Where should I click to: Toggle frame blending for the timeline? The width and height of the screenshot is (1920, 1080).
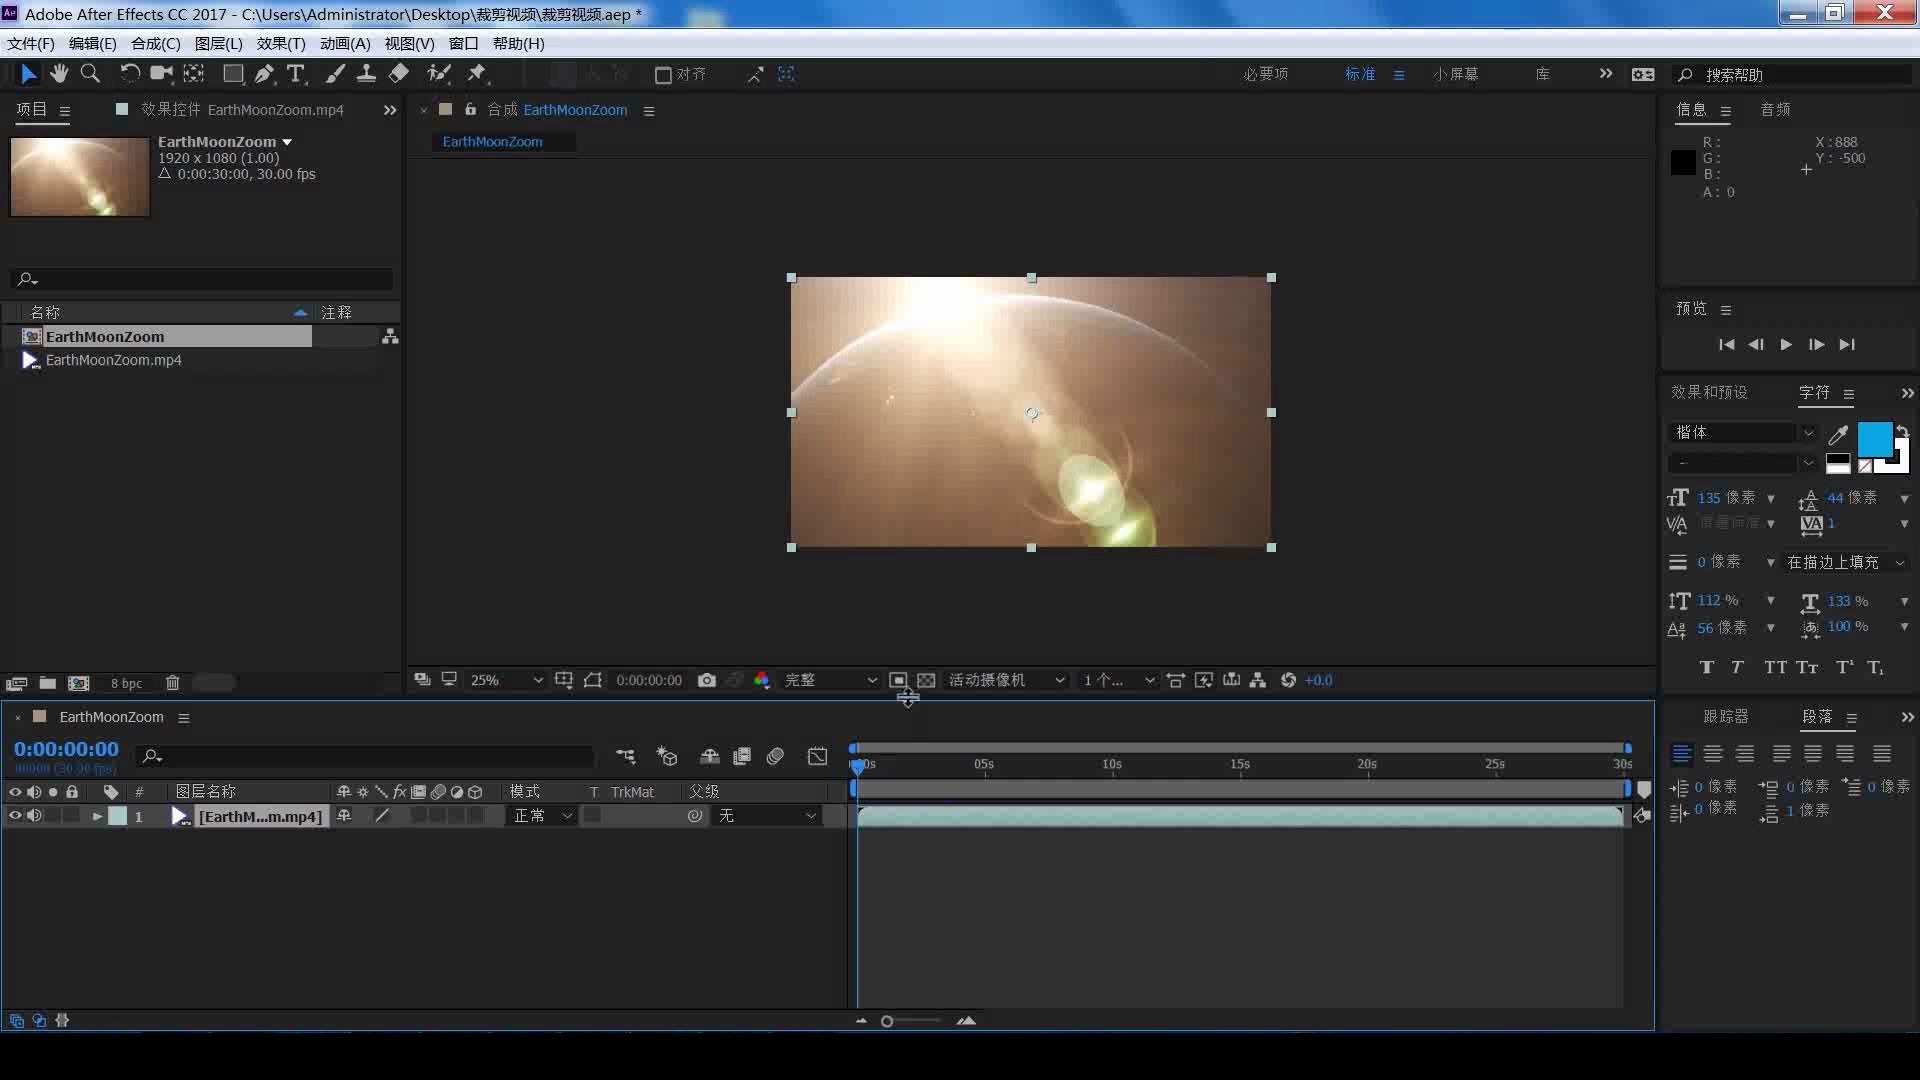pos(742,756)
